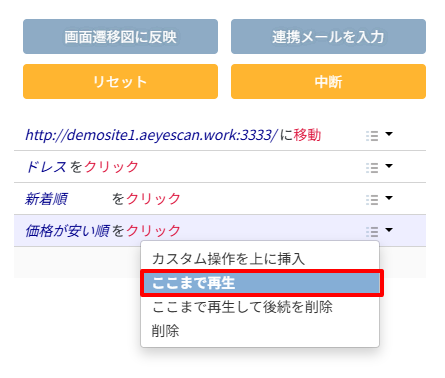
Task: Click the list handle icon on the 価格が安い順 row
Action: (372, 231)
